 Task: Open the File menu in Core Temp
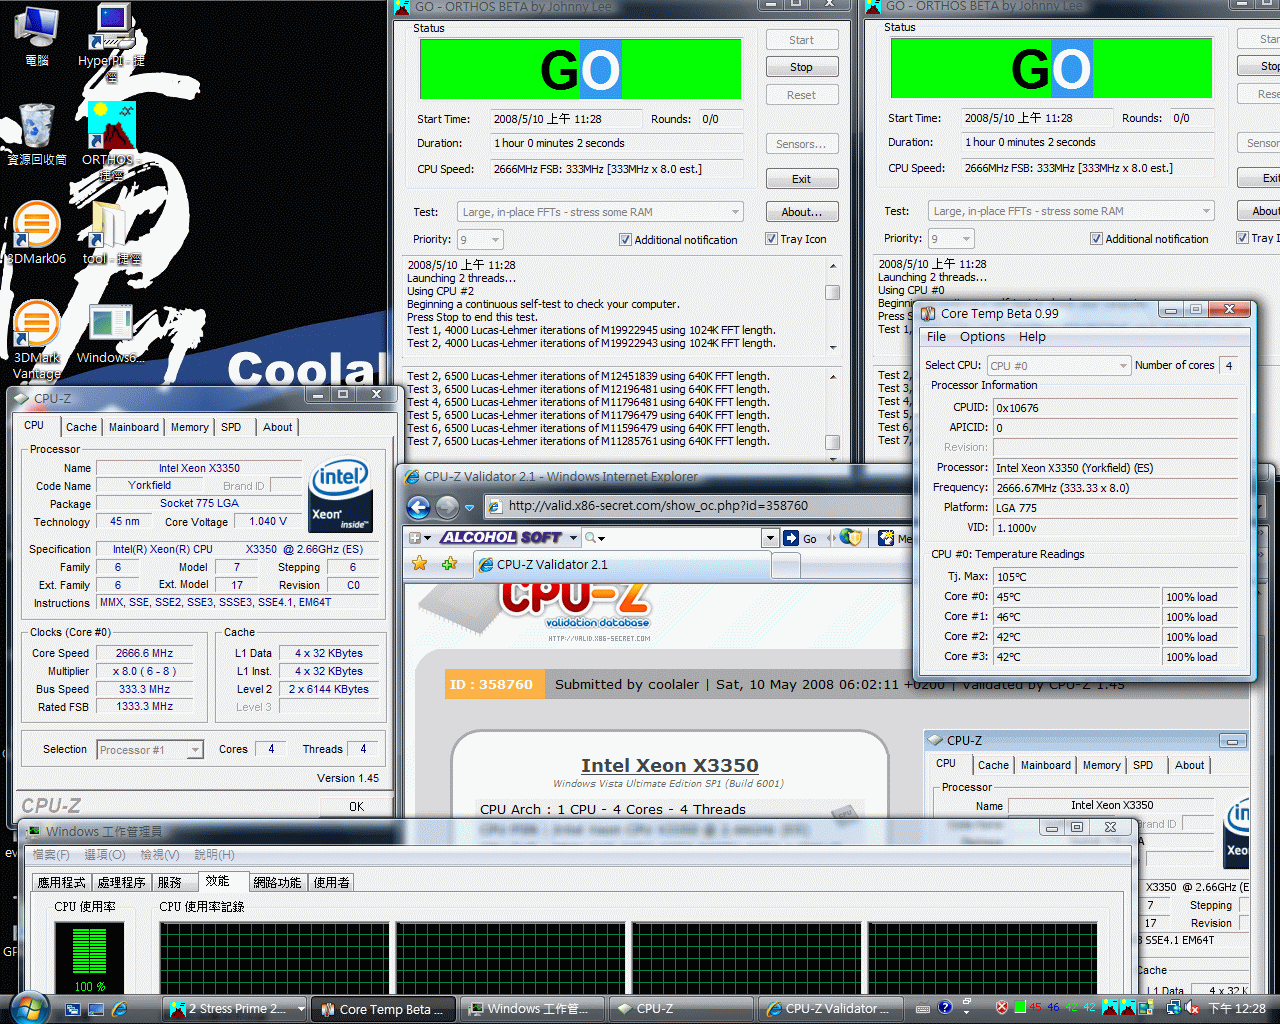tap(936, 337)
